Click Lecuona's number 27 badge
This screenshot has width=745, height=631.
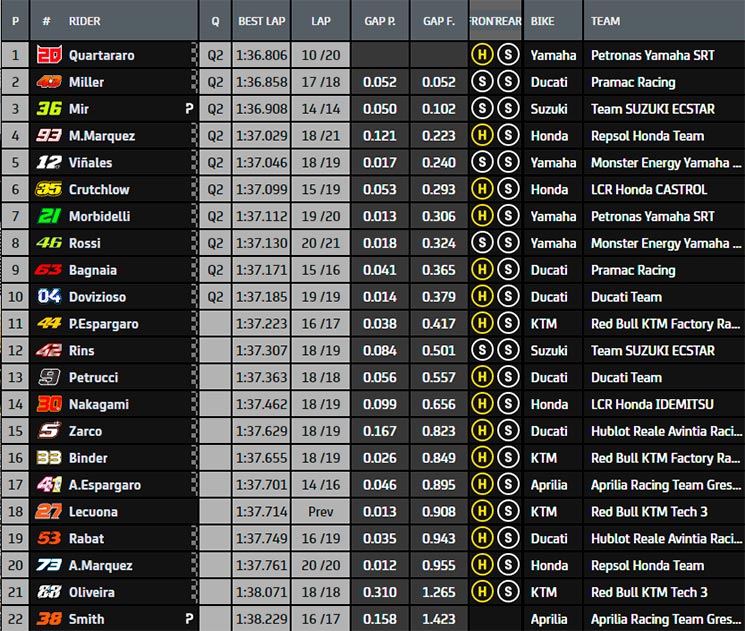tap(48, 511)
